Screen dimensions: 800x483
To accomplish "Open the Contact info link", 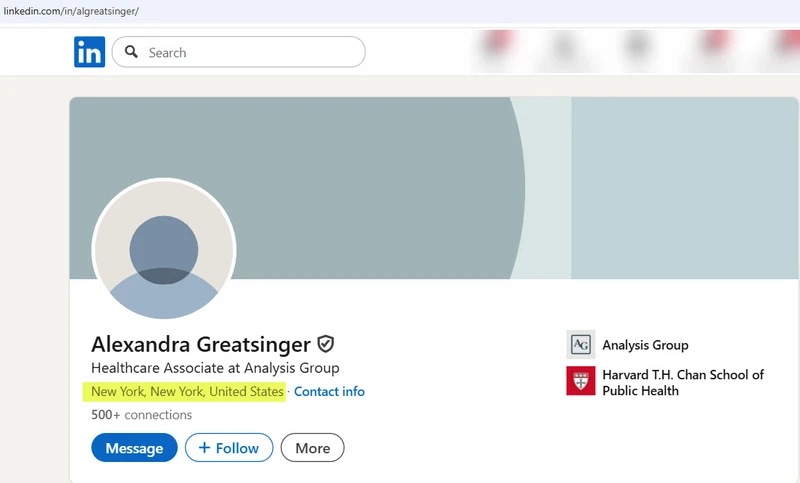I will tap(329, 392).
